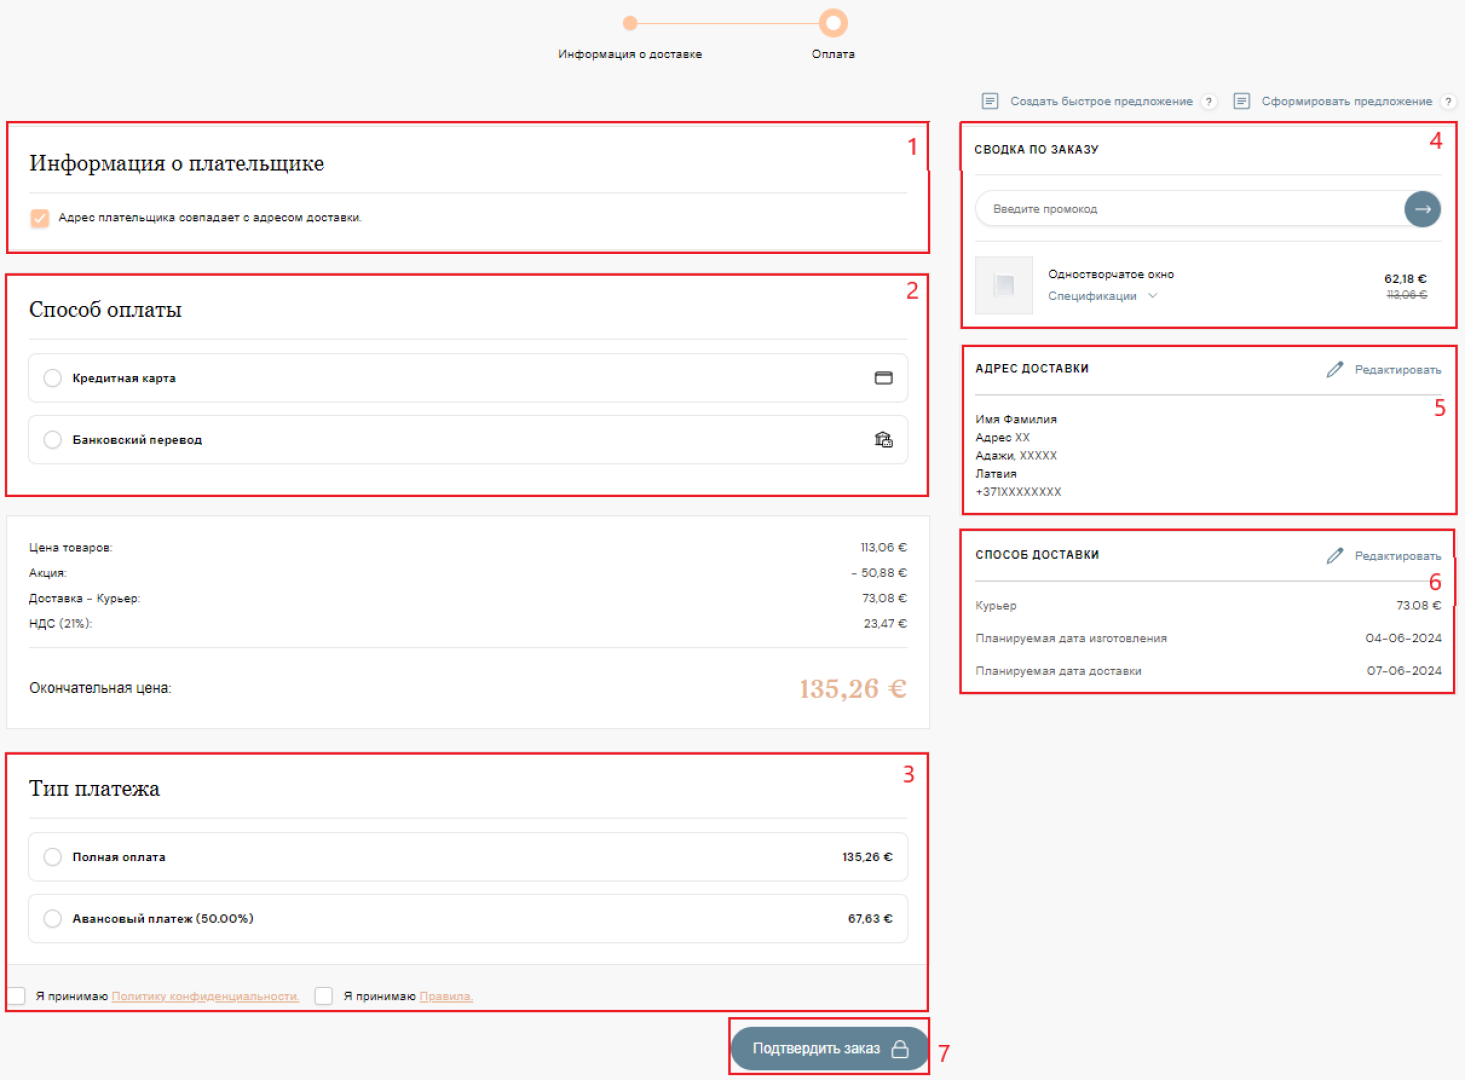Image resolution: width=1465 pixels, height=1080 pixels.
Task: Click Редактировать in Способ доставки
Action: coord(1398,556)
